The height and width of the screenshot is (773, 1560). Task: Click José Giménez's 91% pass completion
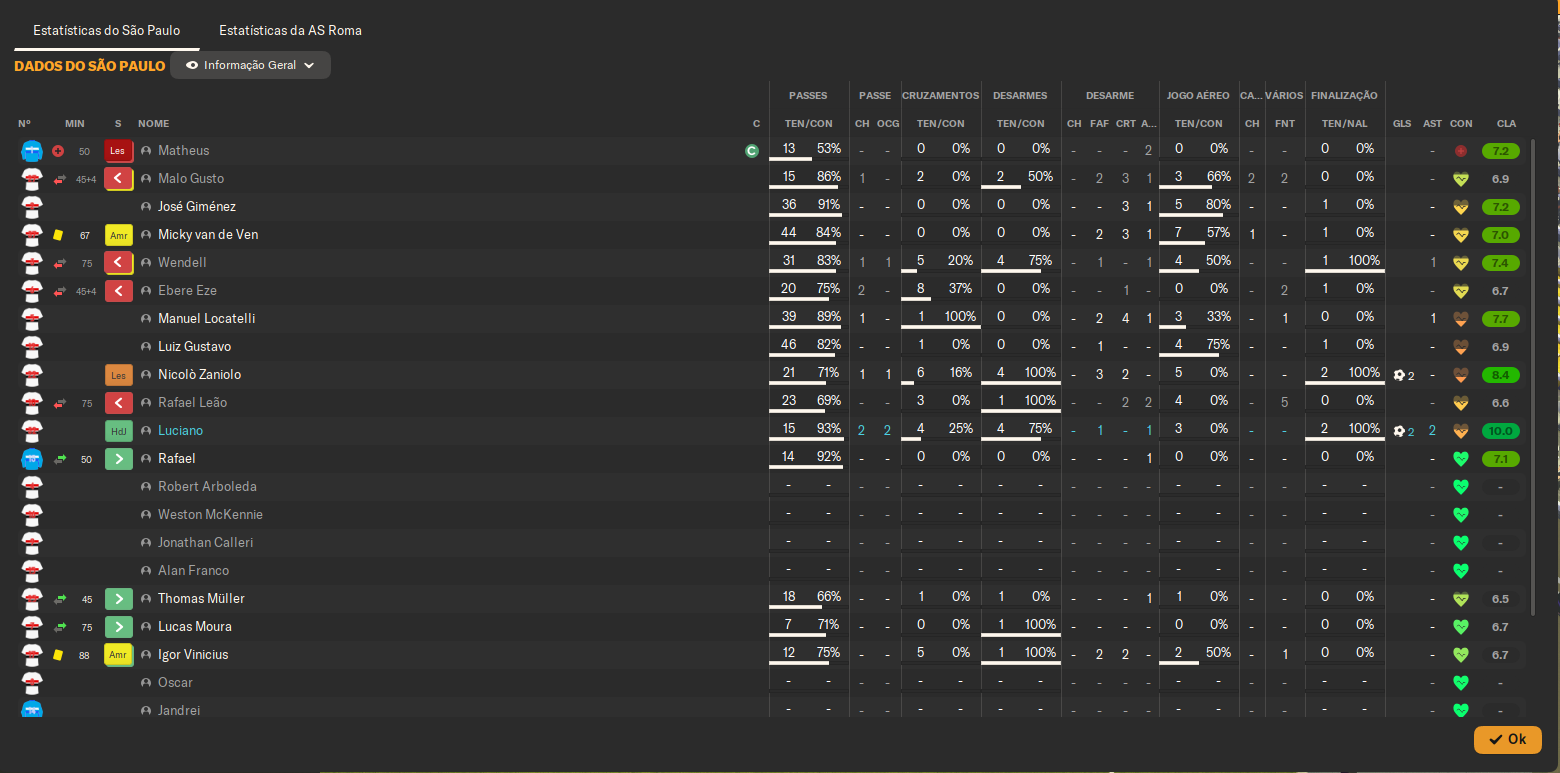click(828, 205)
